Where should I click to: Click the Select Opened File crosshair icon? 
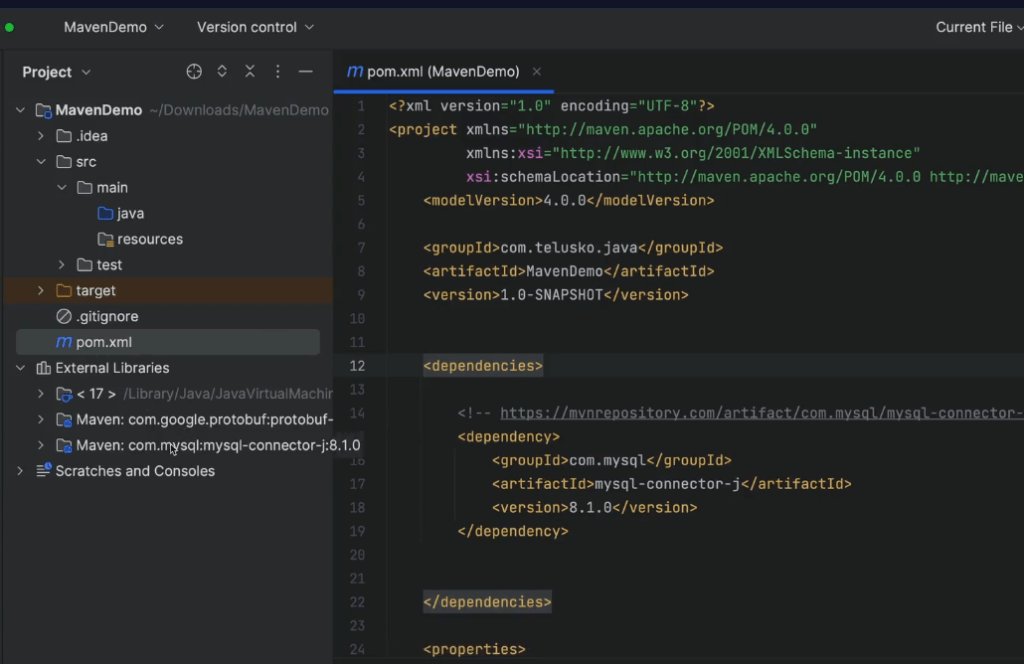(194, 72)
